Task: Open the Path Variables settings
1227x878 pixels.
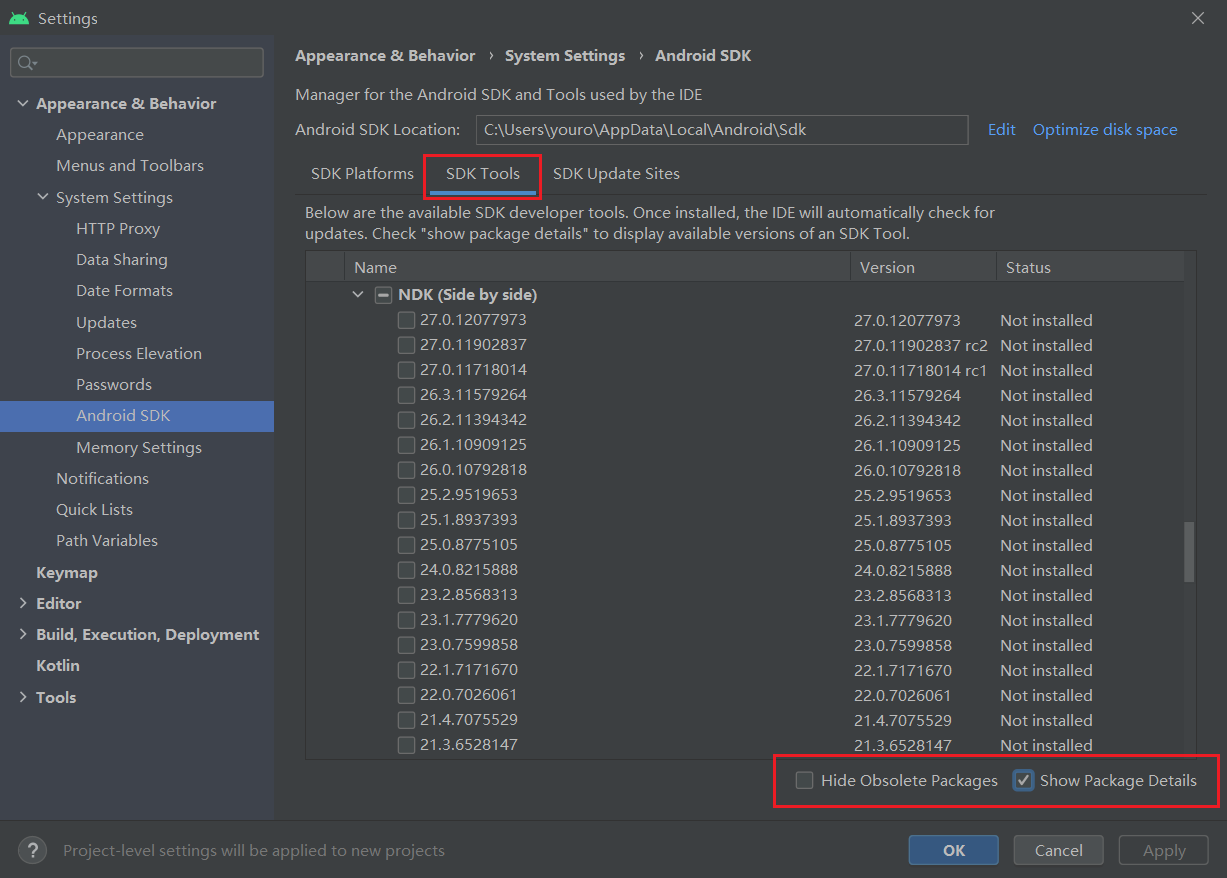Action: point(107,541)
